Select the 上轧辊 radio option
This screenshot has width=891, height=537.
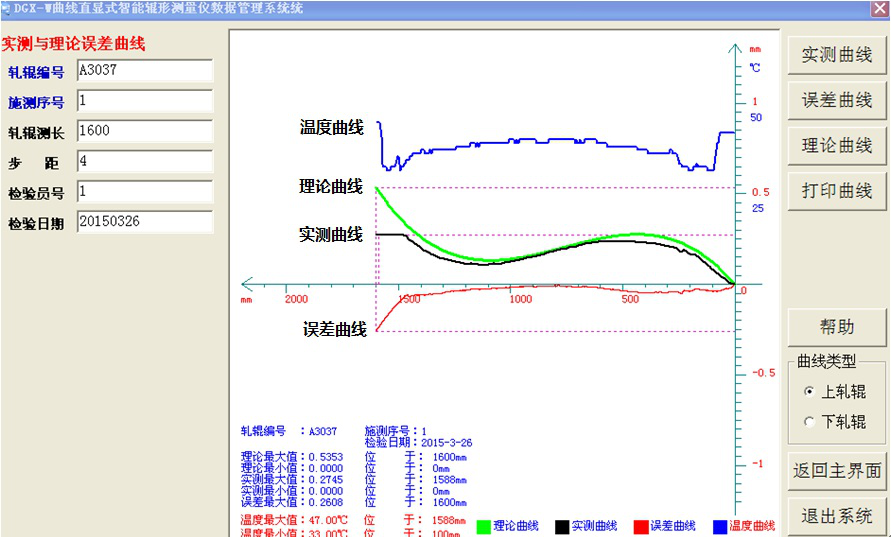point(809,392)
